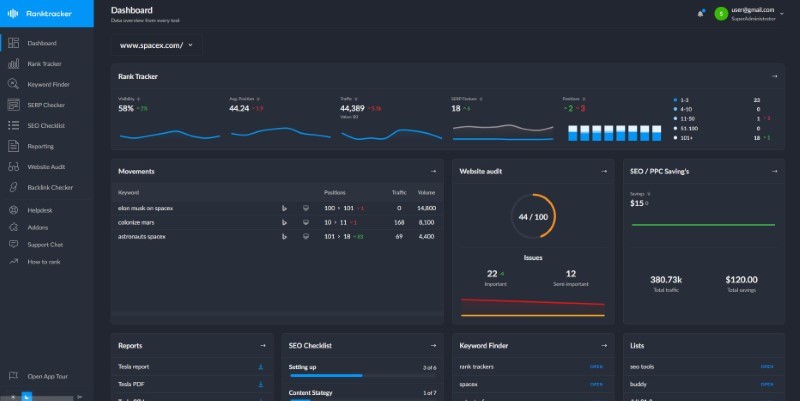
Task: Click Bing icon for colonize mars
Action: click(x=284, y=222)
